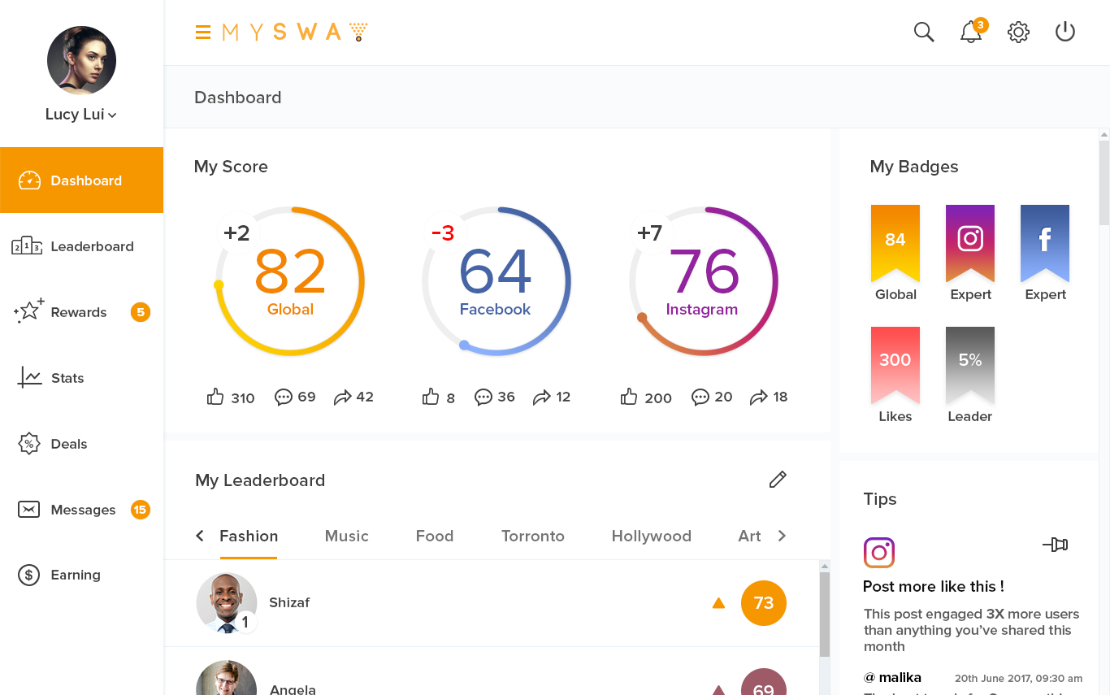Screen dimensions: 1110x695
Task: Click the power logout icon
Action: click(1065, 32)
